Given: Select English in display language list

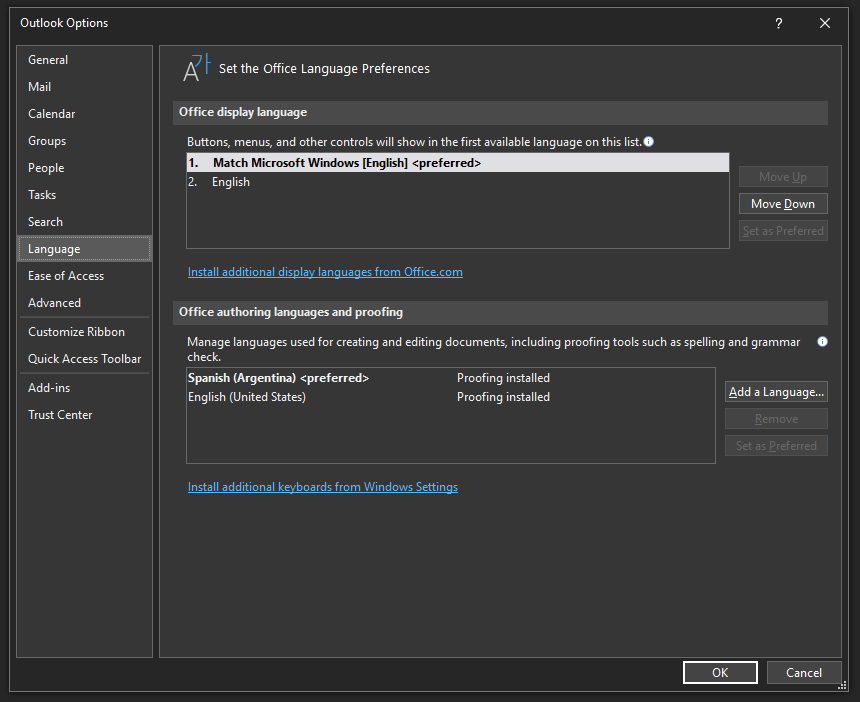Looking at the screenshot, I should (458, 182).
